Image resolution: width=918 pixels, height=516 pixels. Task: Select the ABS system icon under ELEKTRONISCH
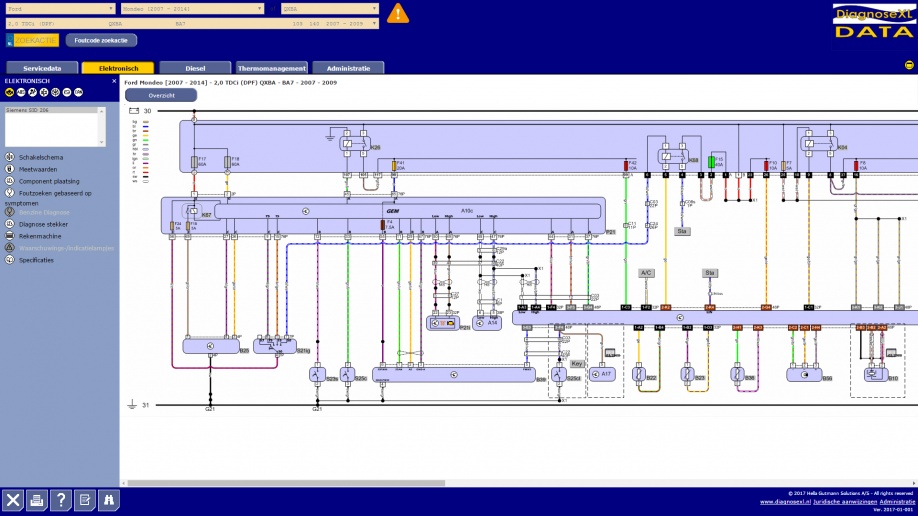[21, 91]
